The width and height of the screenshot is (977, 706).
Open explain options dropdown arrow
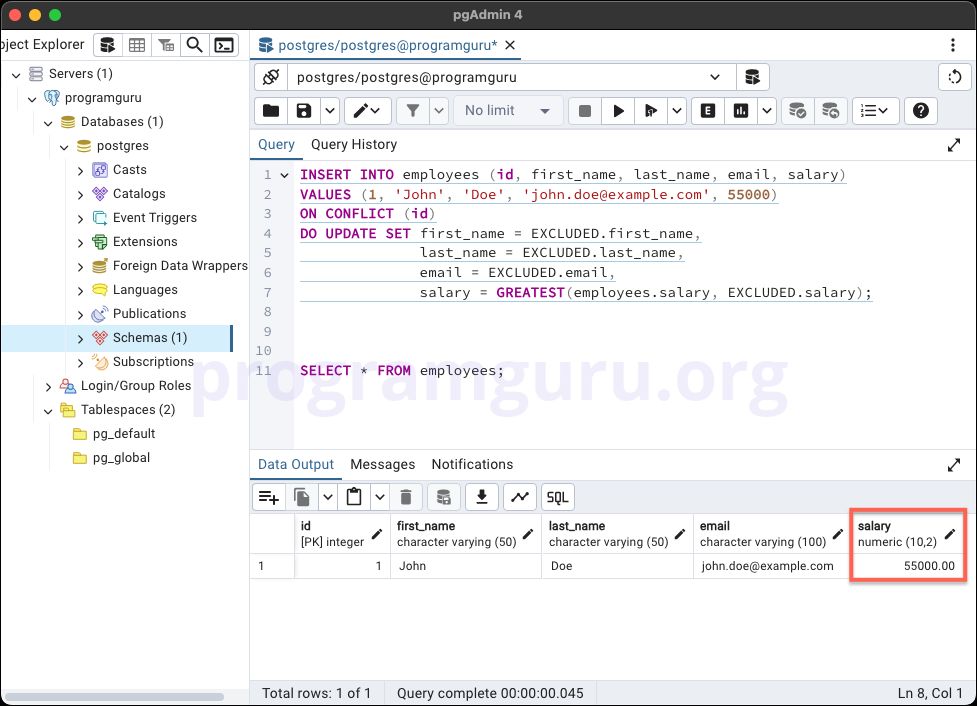tap(767, 111)
